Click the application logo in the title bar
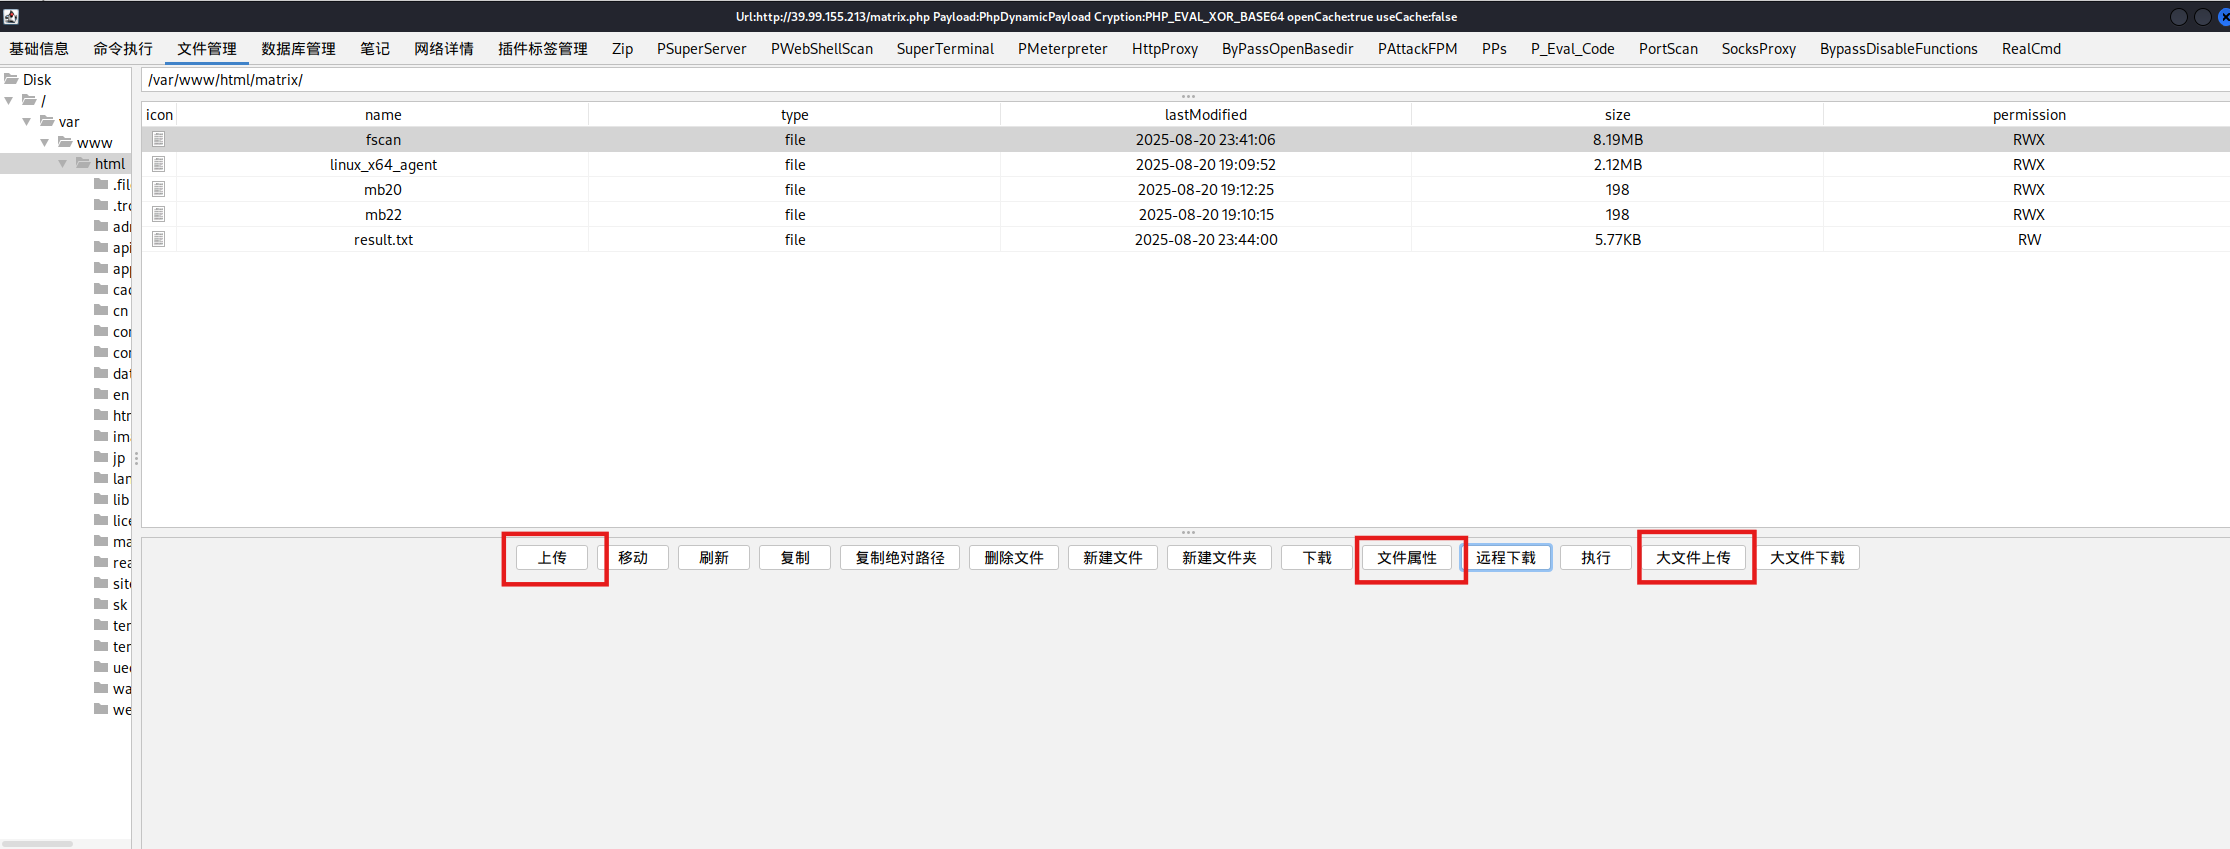Screen dimensions: 2230x849 (11, 16)
